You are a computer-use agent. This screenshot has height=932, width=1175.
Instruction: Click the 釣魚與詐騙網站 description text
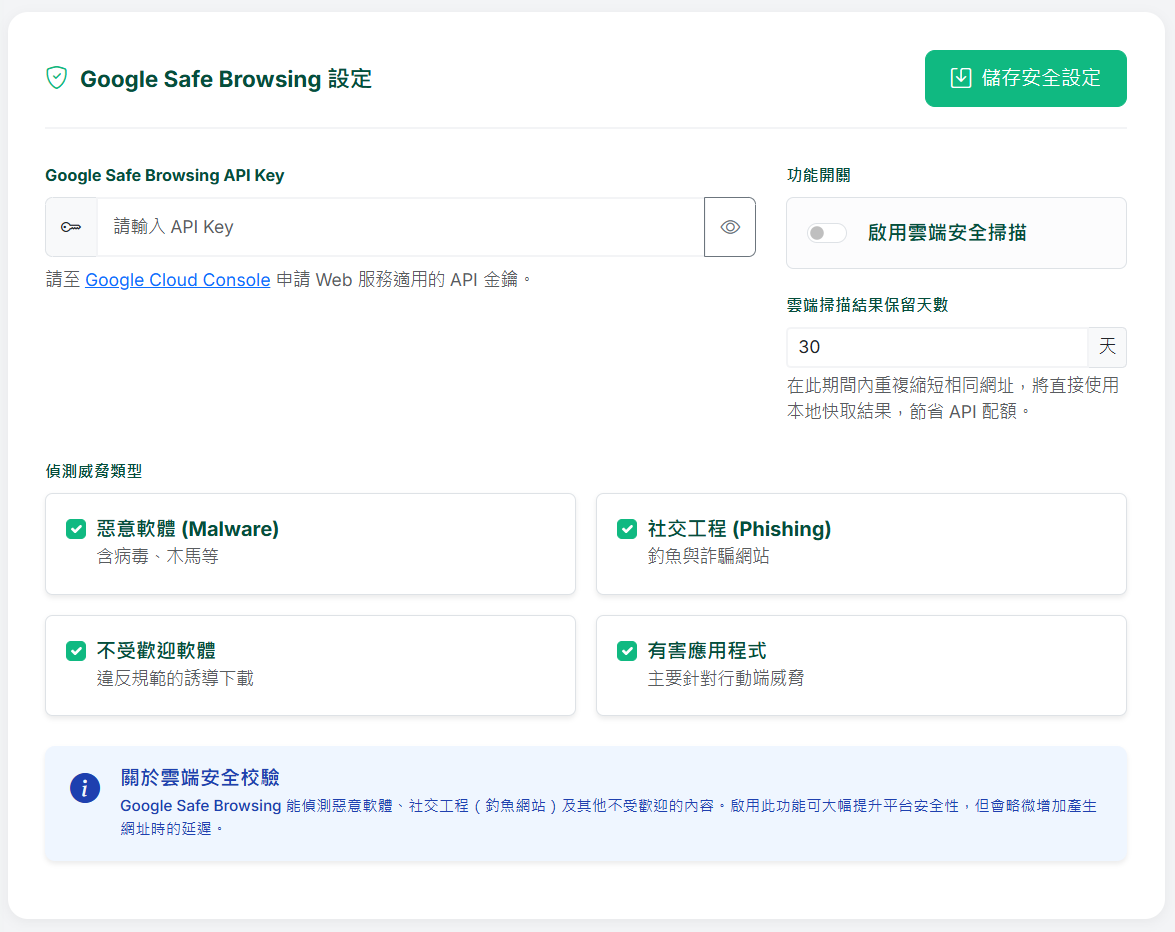click(708, 556)
